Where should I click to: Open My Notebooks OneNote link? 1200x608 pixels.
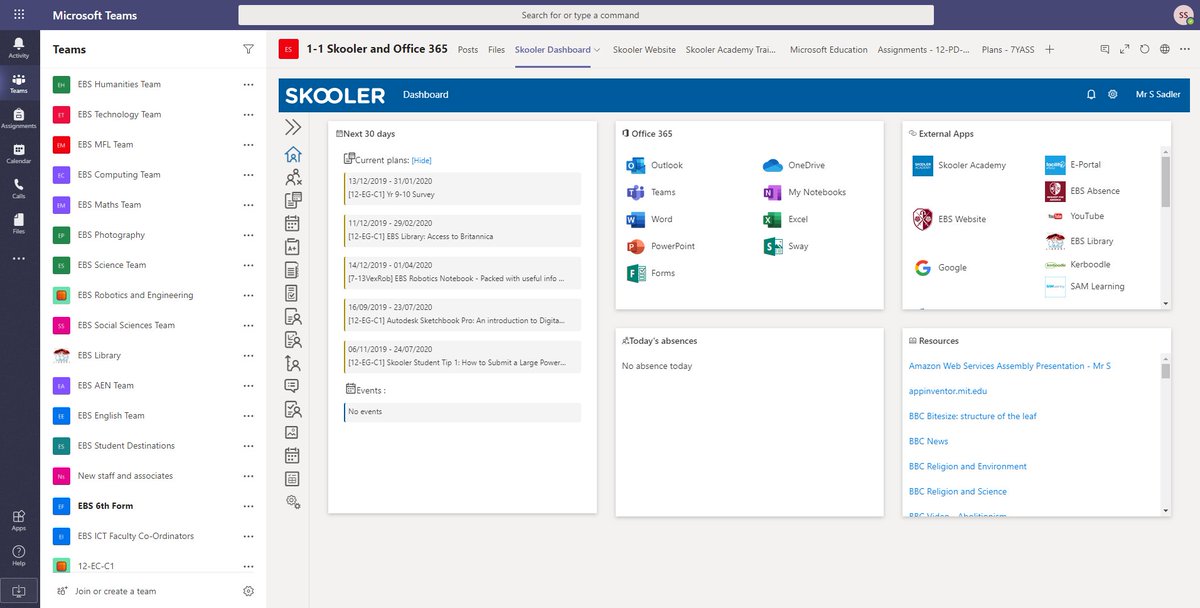pos(805,192)
